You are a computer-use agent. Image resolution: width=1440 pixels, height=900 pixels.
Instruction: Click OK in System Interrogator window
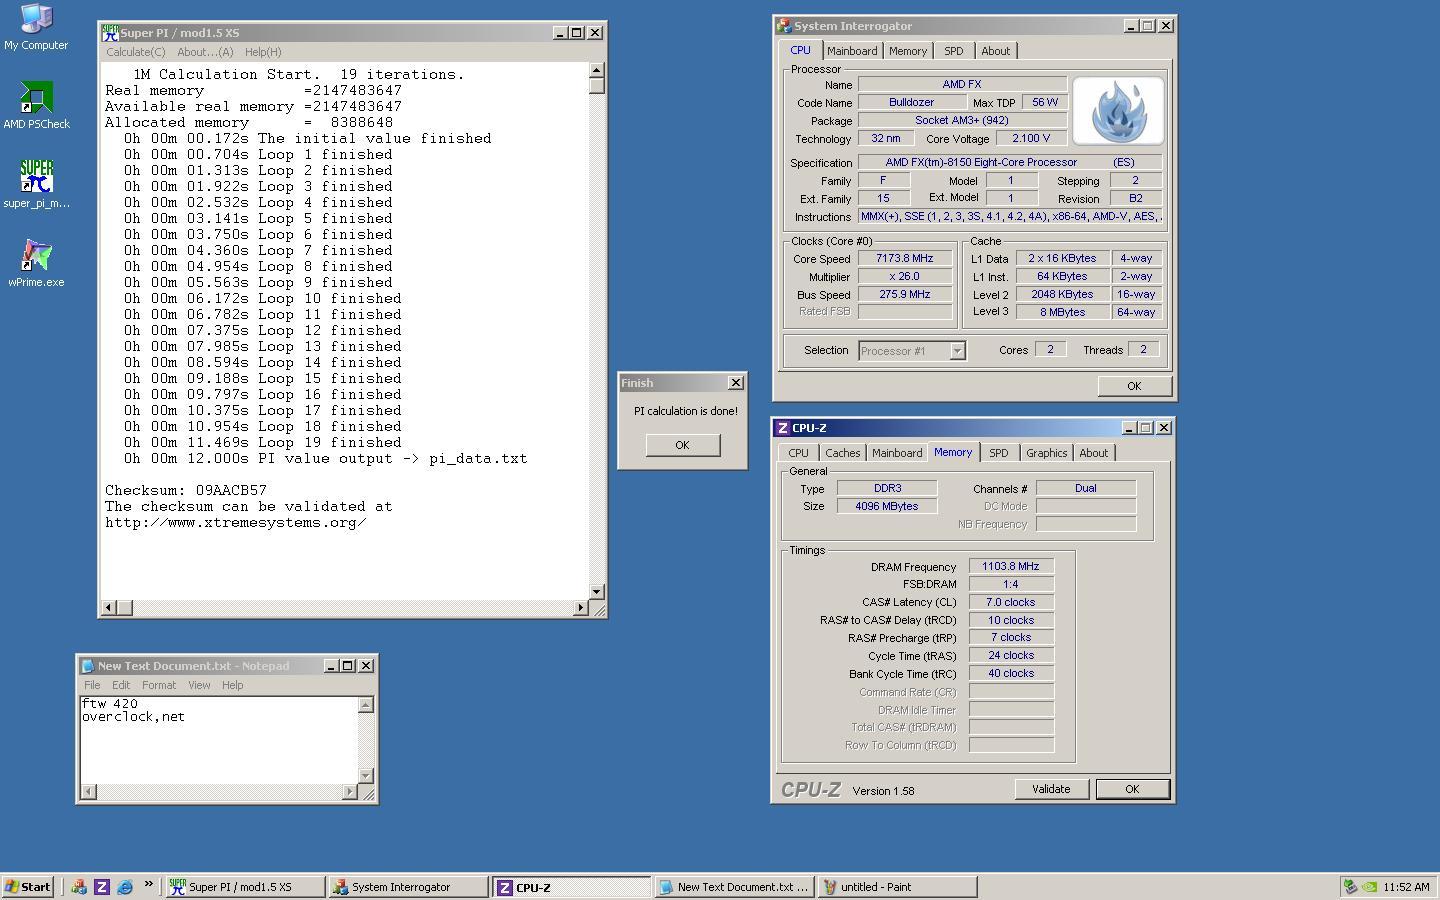click(1134, 386)
